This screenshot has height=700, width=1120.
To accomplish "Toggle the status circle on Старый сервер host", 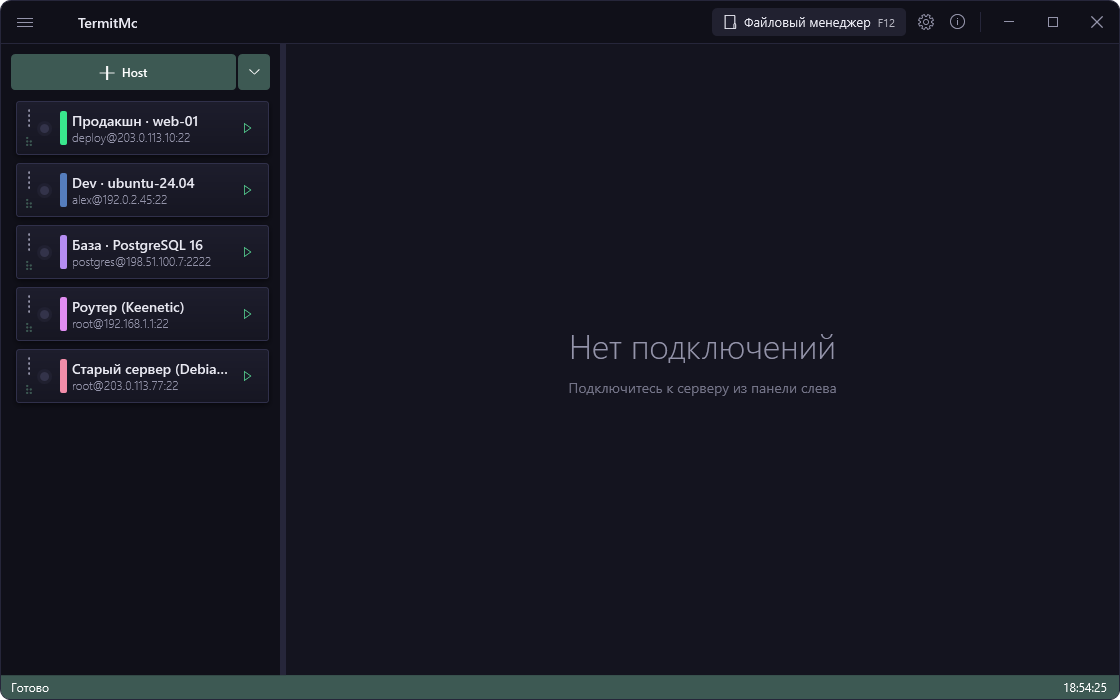I will [44, 376].
